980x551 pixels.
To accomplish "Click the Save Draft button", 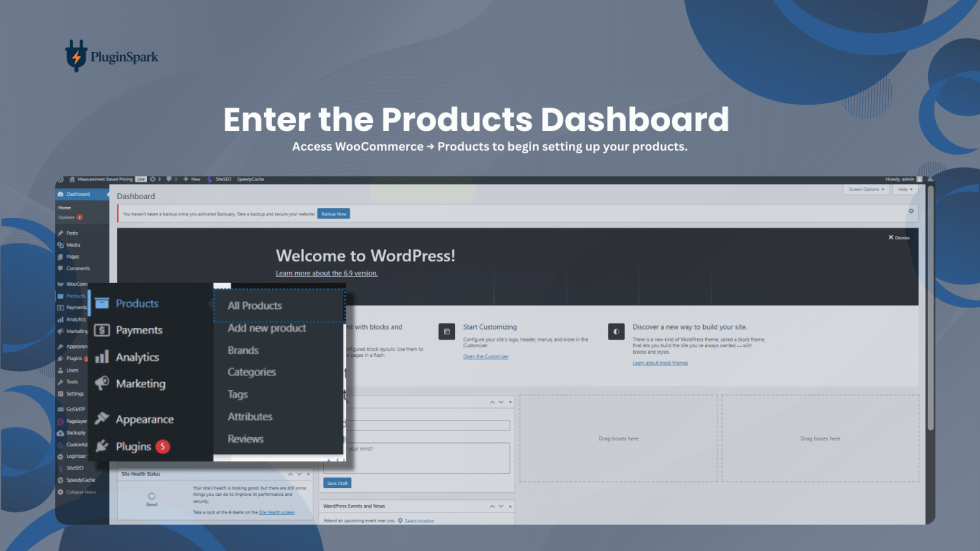I will [x=337, y=483].
